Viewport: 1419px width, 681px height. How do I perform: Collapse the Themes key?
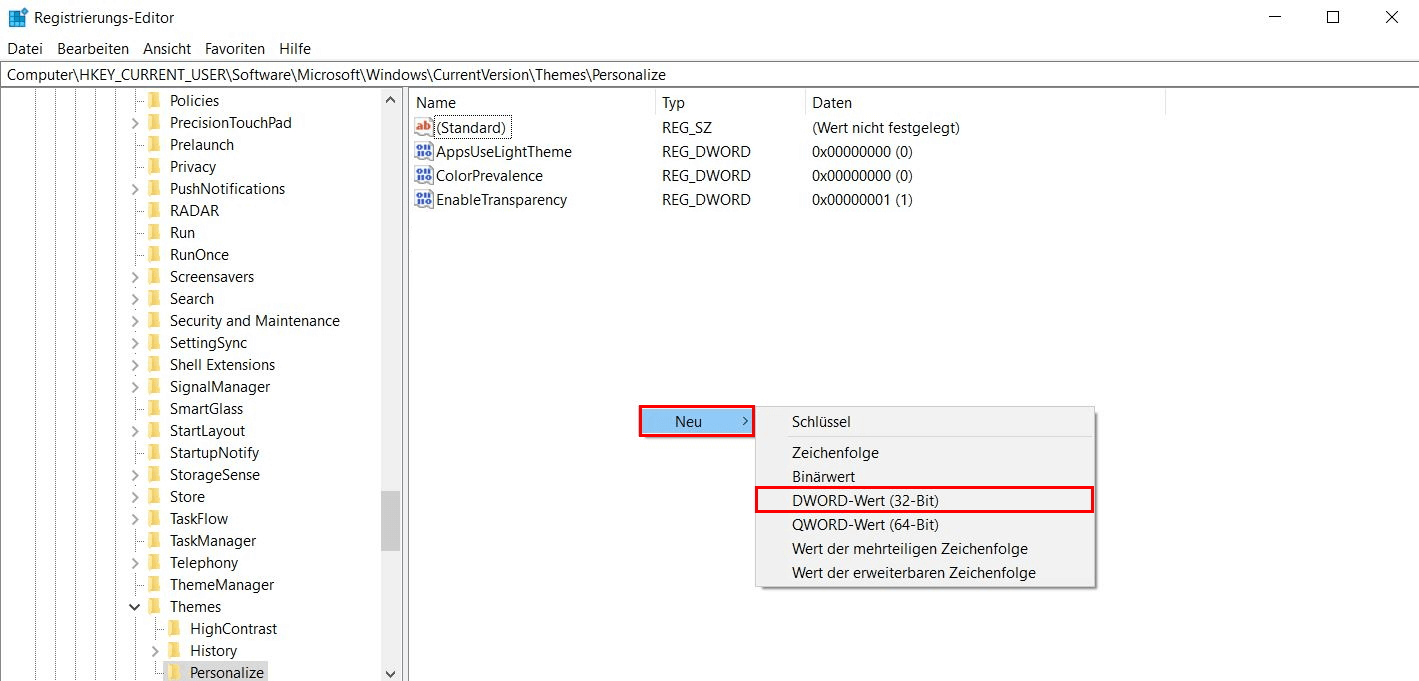135,606
